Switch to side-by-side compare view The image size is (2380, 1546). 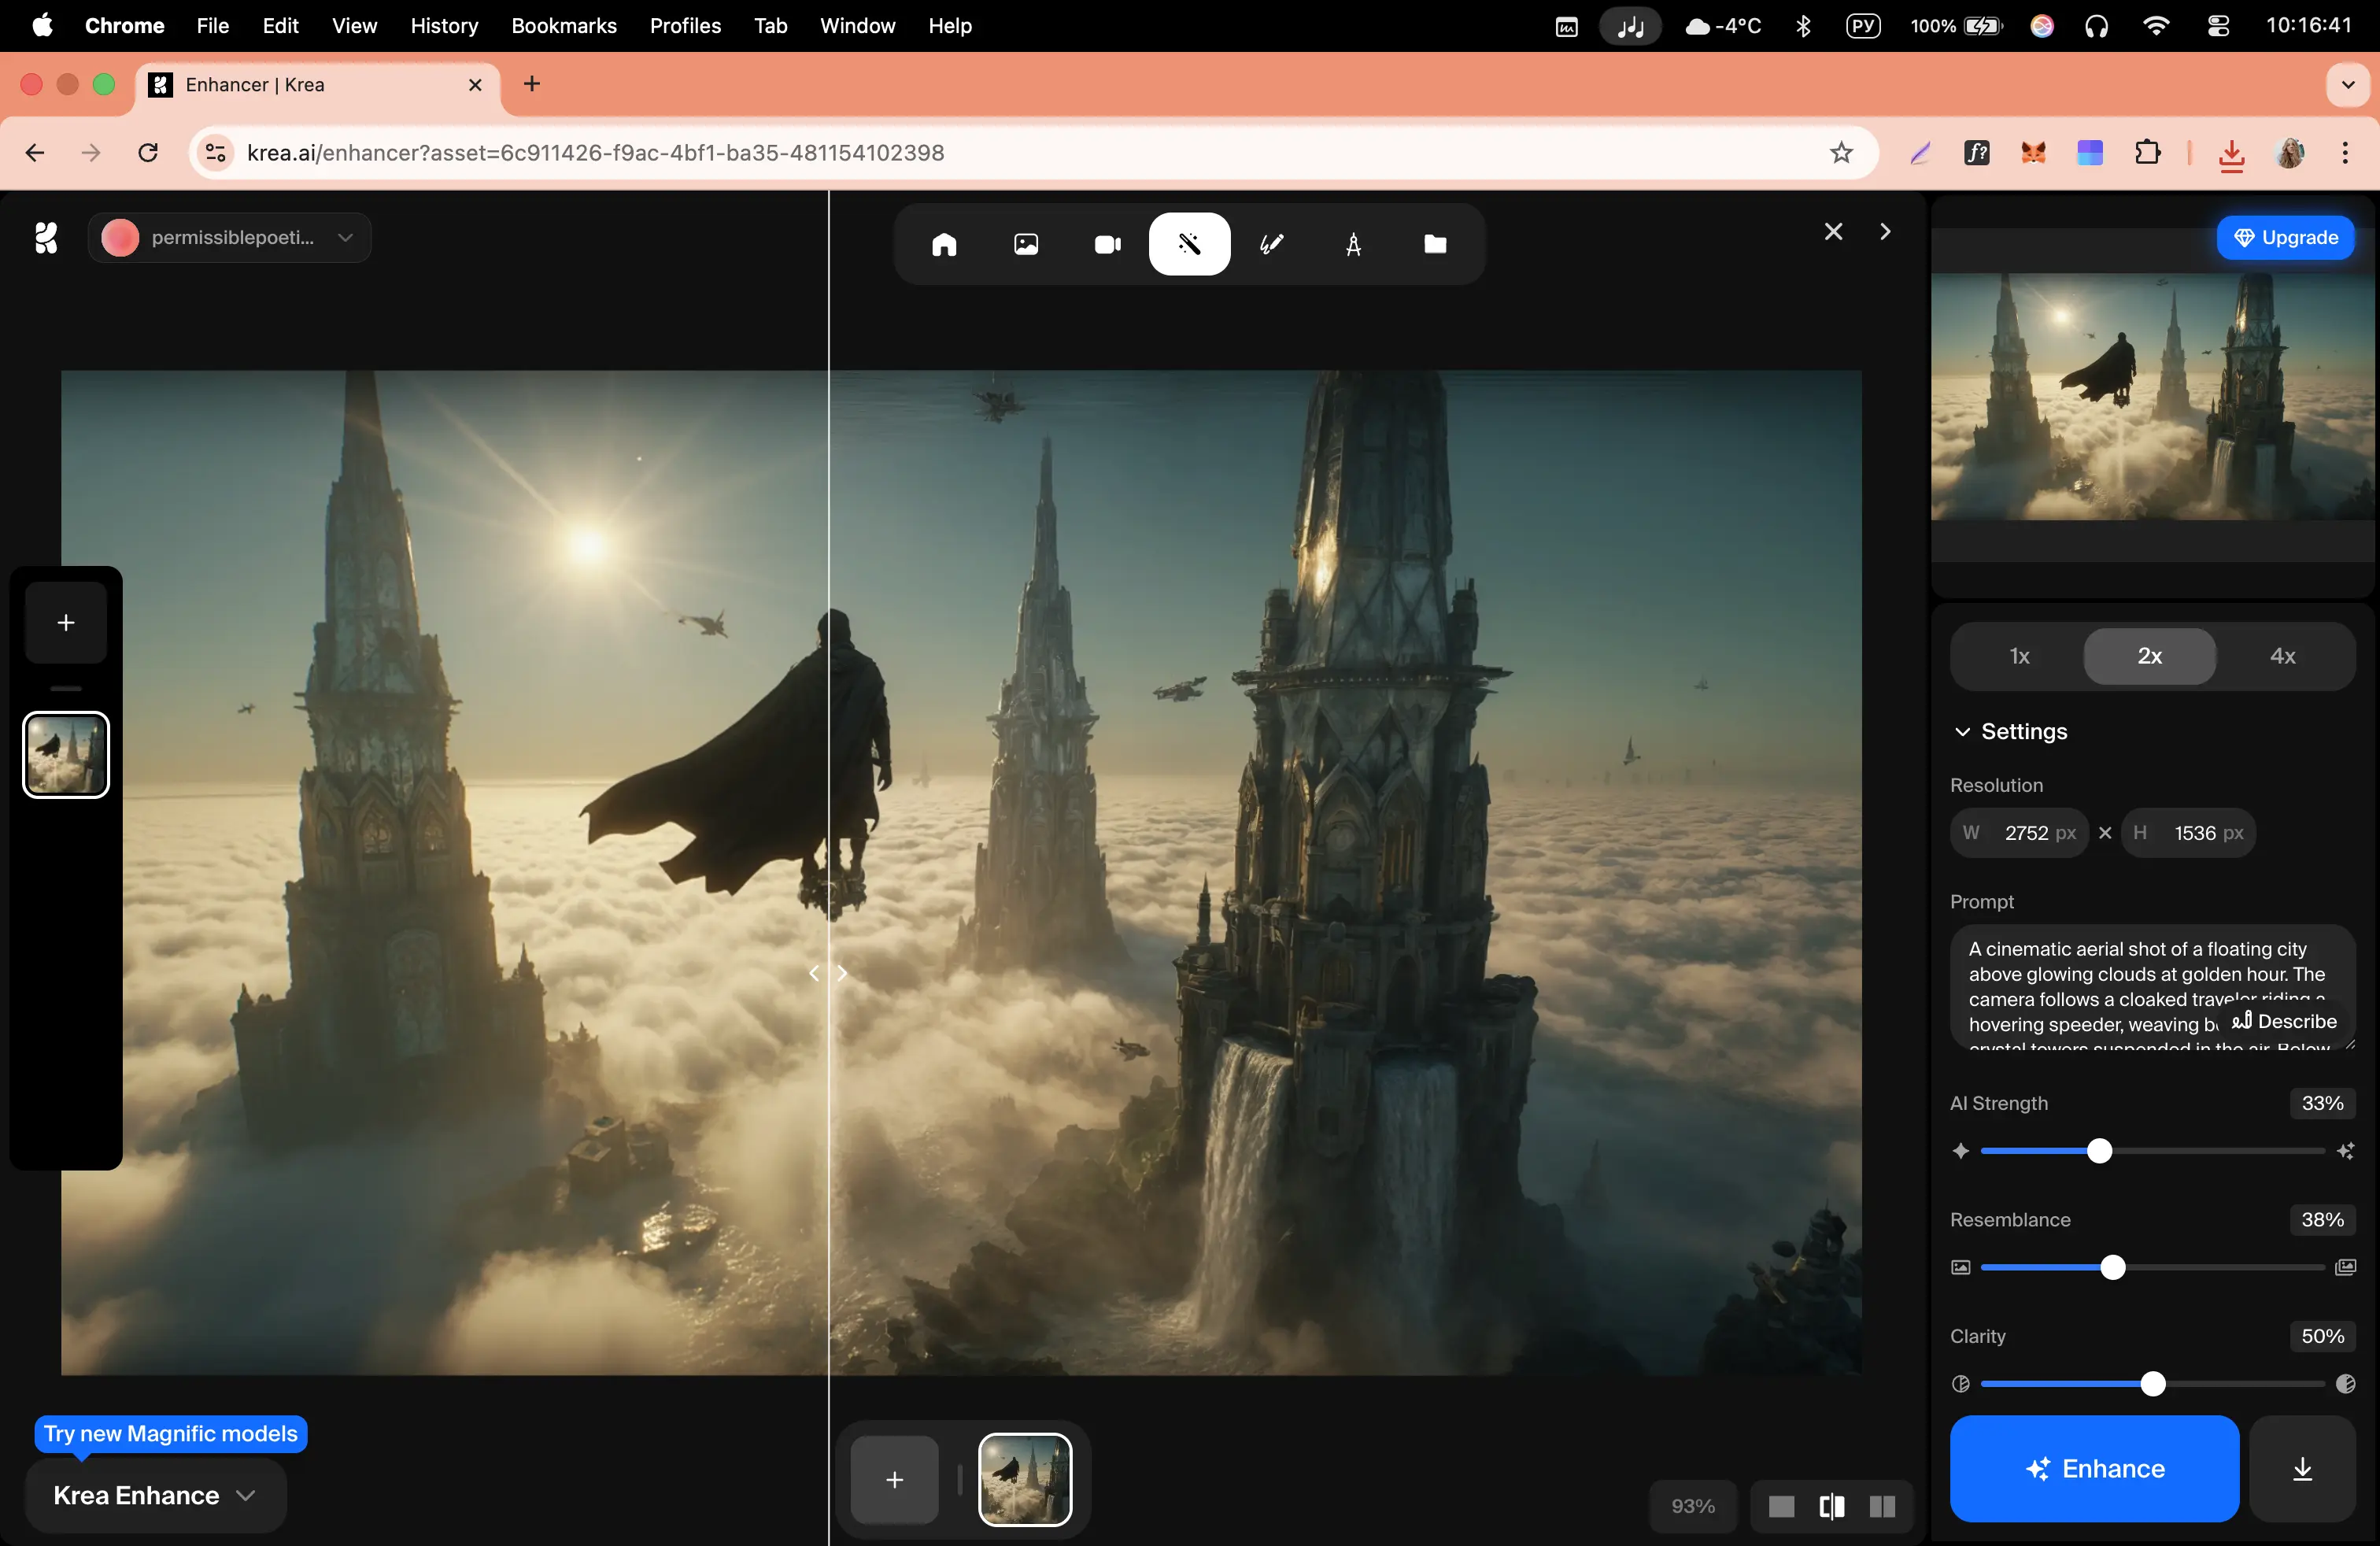point(1882,1506)
